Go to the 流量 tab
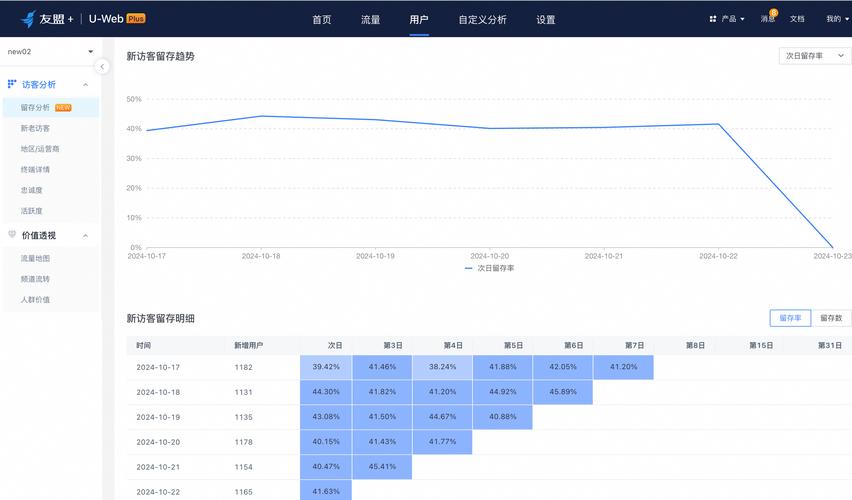 point(371,20)
